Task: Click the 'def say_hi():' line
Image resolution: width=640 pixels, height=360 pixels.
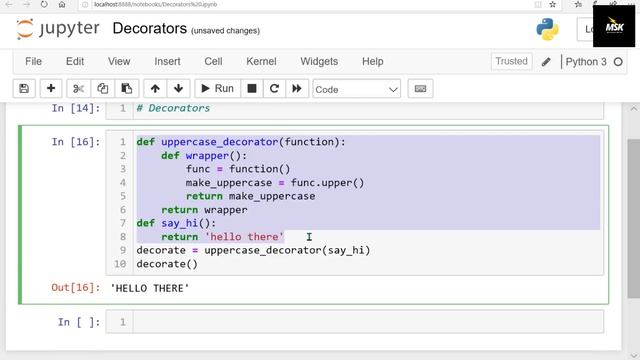Action: point(176,223)
